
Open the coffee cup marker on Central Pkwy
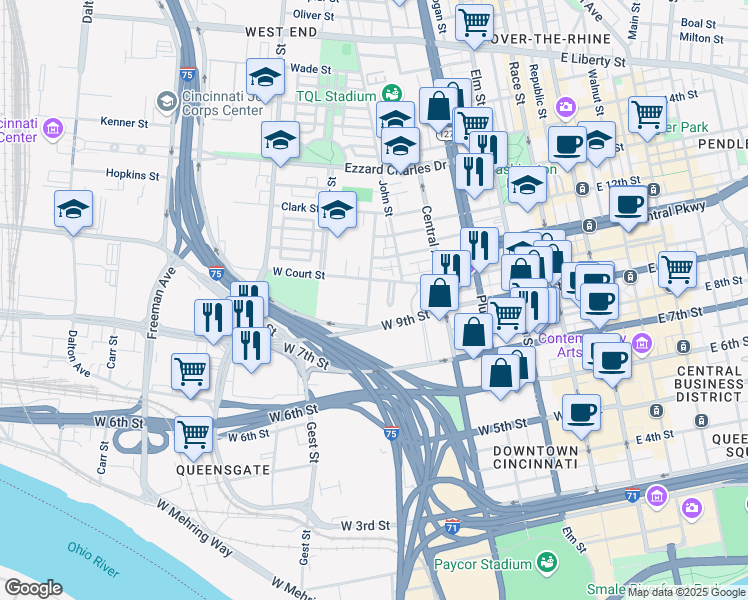pos(628,207)
